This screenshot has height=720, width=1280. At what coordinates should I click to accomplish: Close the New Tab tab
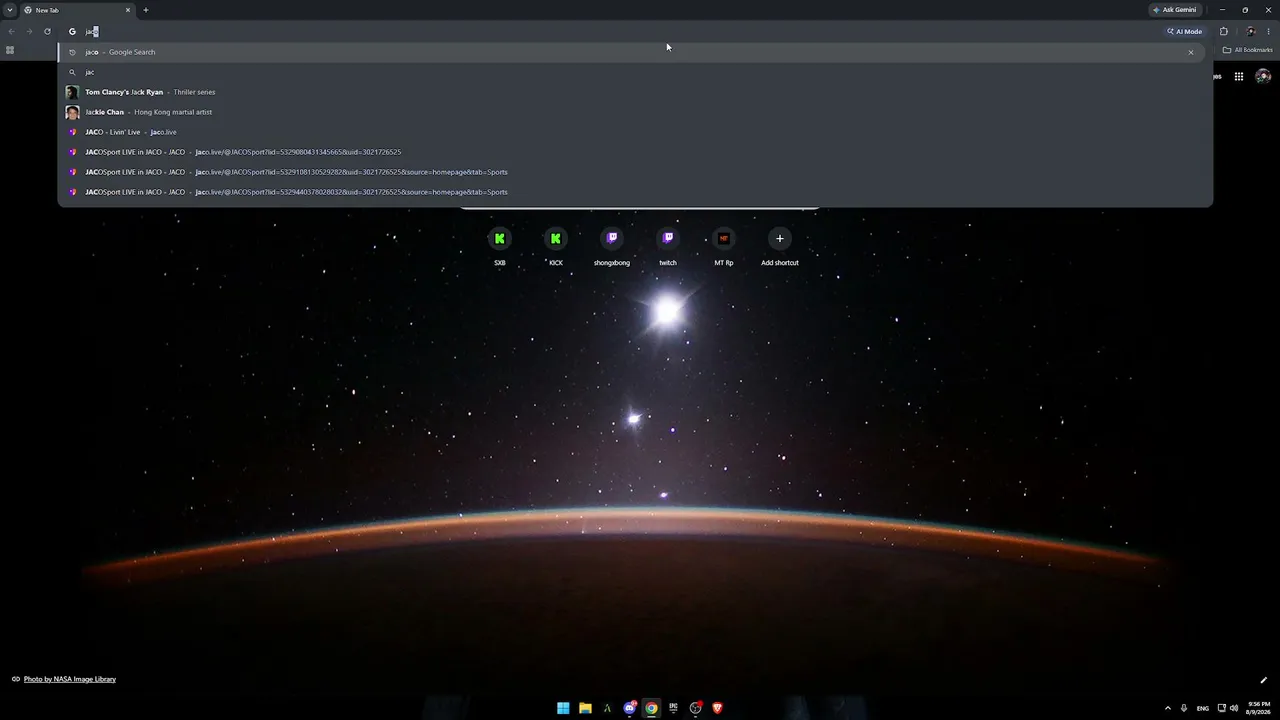(128, 10)
